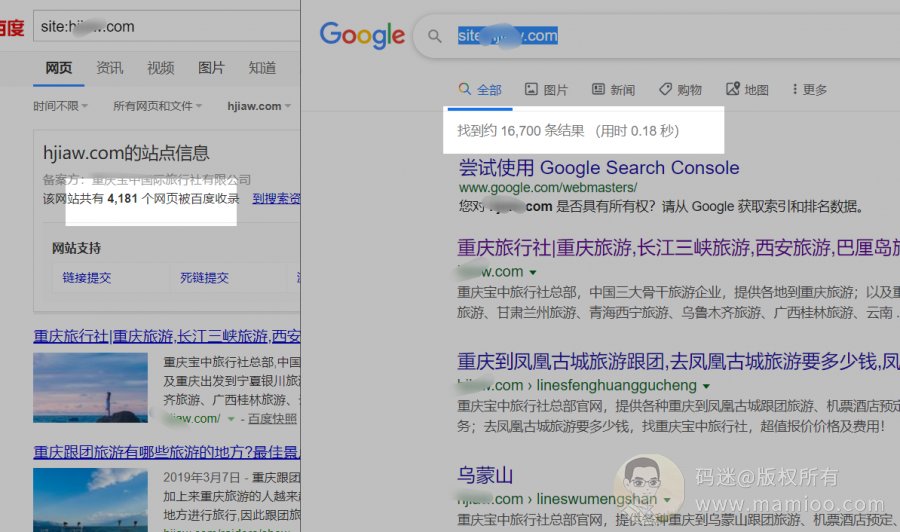Viewport: 900px width, 532px height.
Task: Click the 链接提交 link
Action: 87,278
